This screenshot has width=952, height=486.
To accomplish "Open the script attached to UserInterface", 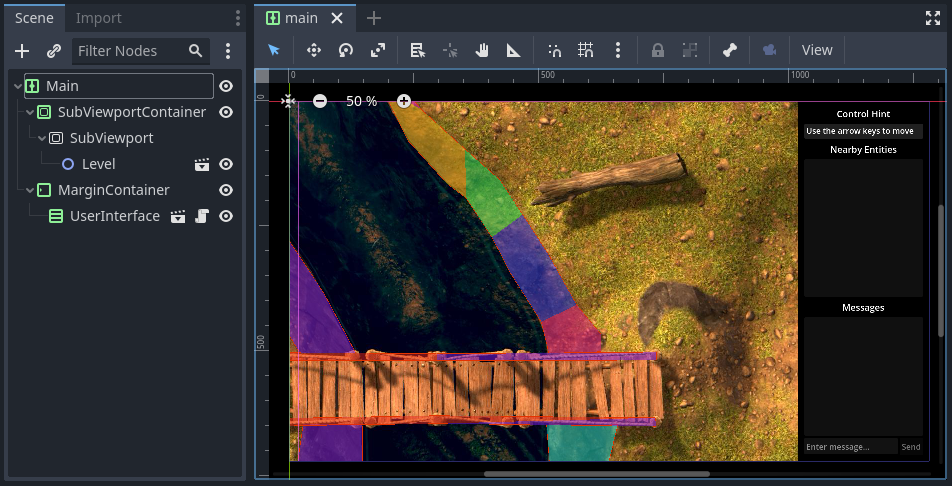I will [x=201, y=216].
